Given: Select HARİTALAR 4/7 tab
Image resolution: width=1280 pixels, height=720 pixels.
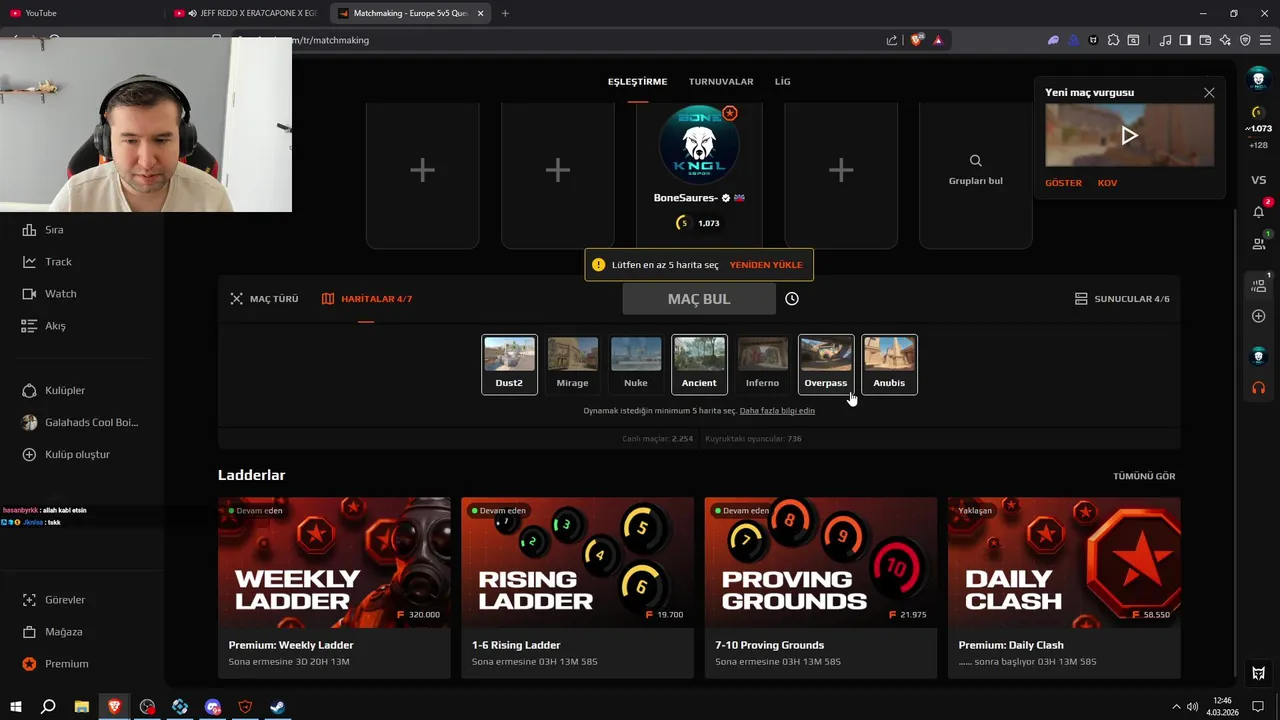Looking at the screenshot, I should [x=367, y=299].
